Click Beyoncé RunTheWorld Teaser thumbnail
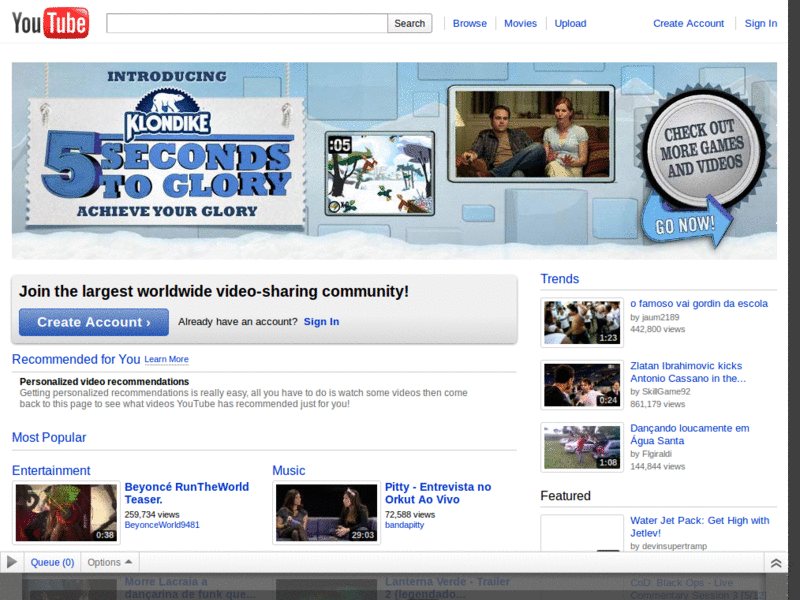This screenshot has height=600, width=800. click(x=66, y=512)
